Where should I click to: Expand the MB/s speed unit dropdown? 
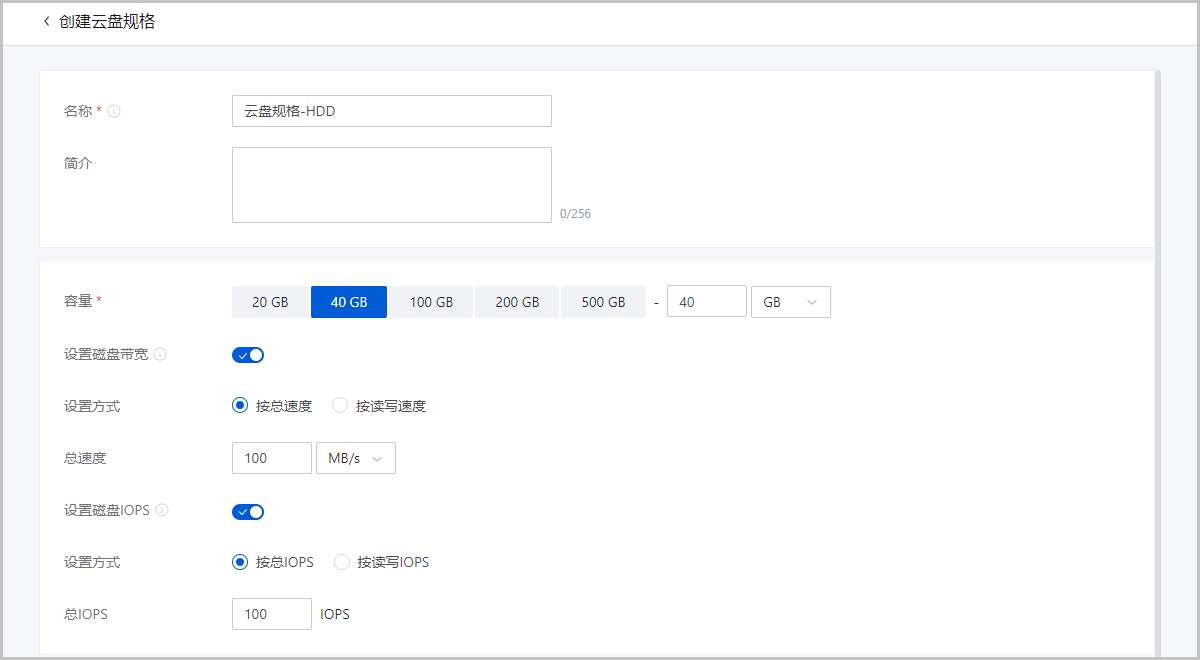(355, 458)
